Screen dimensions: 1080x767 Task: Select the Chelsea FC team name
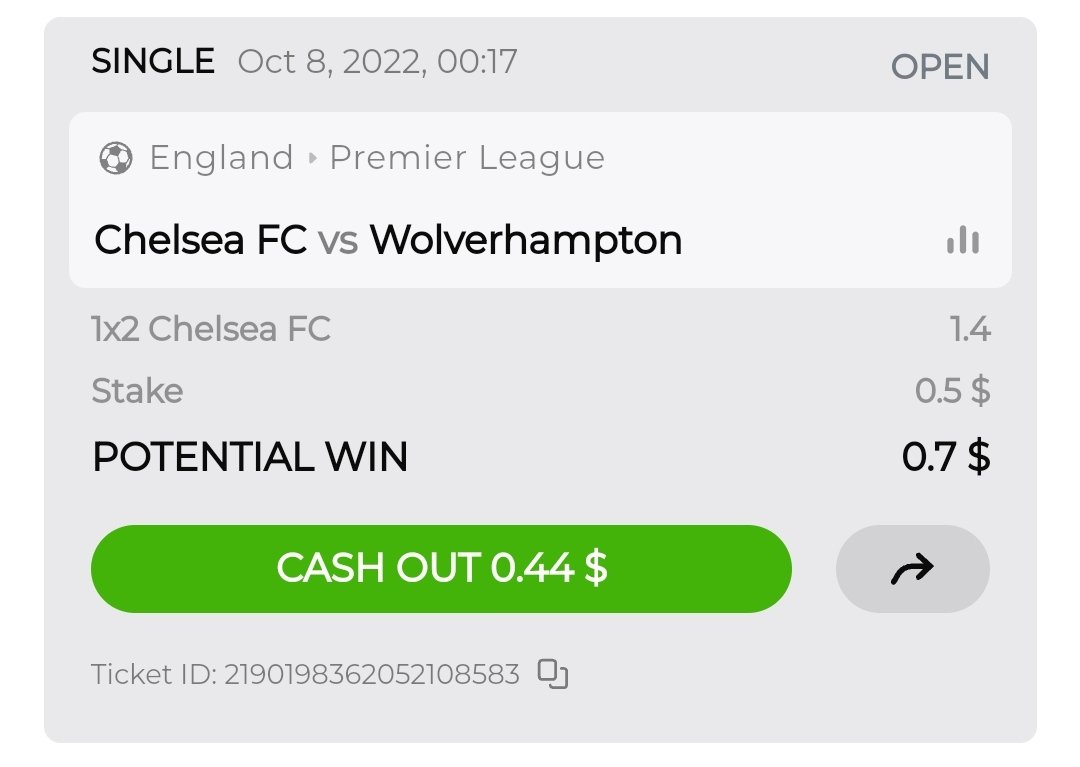pyautogui.click(x=200, y=240)
